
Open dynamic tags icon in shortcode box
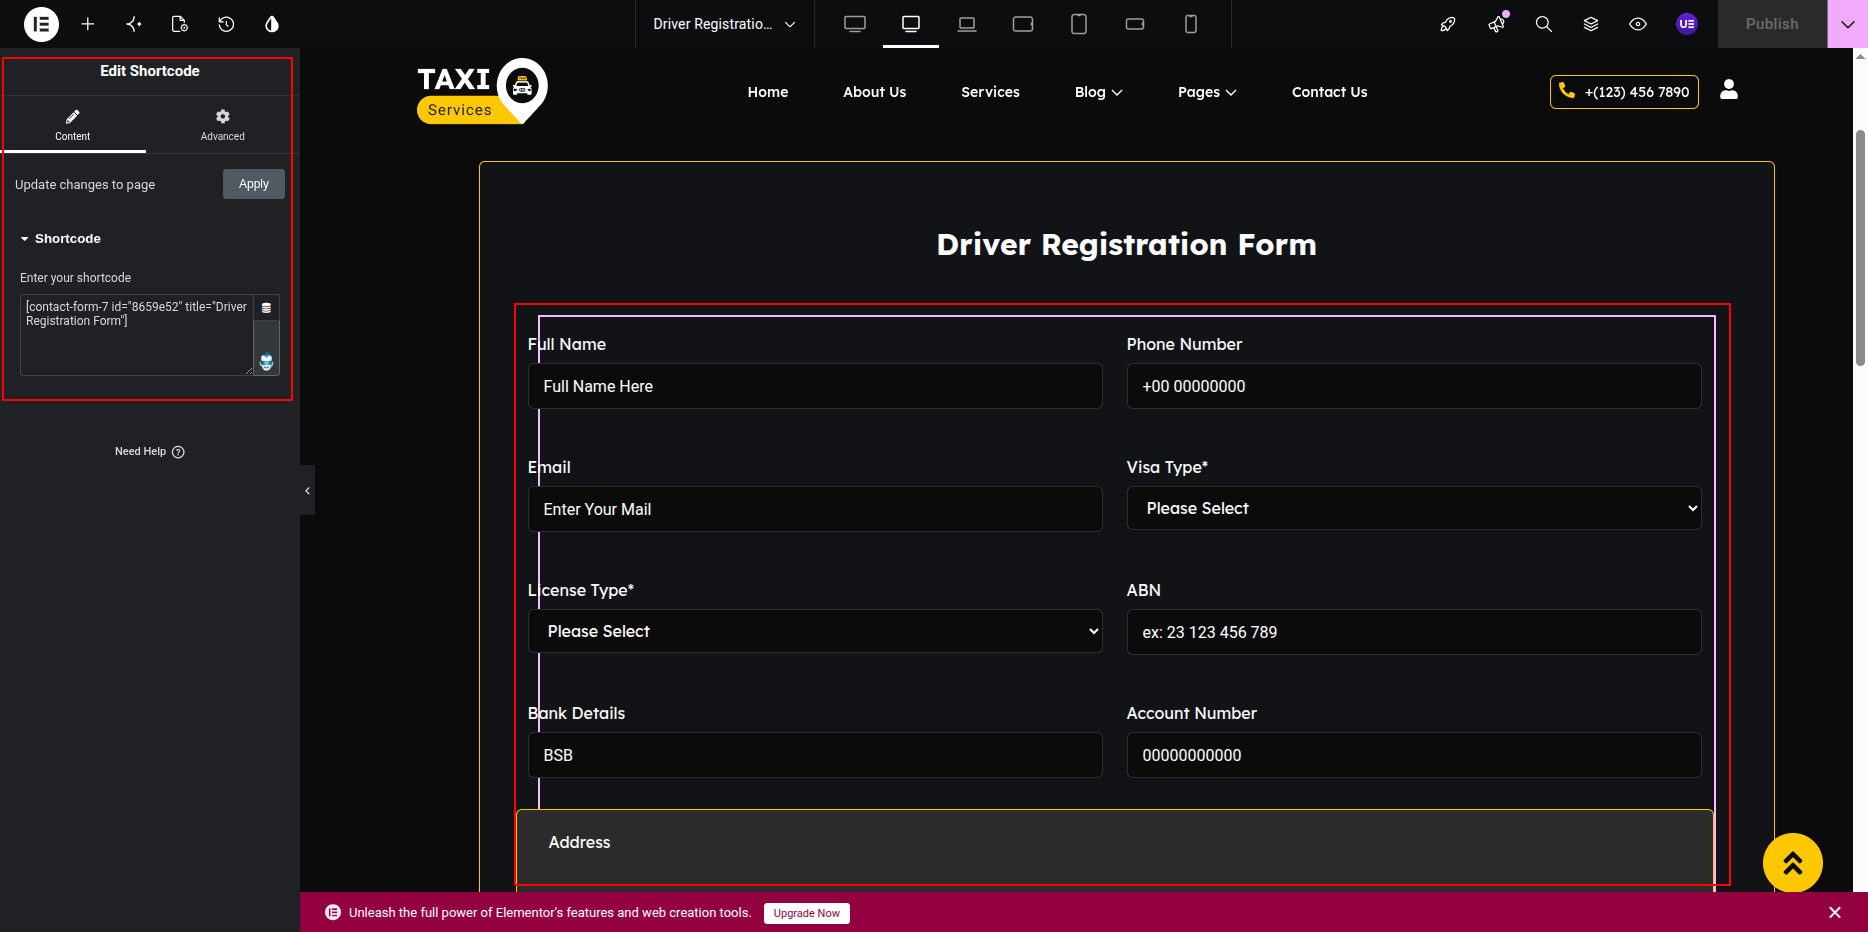[266, 308]
